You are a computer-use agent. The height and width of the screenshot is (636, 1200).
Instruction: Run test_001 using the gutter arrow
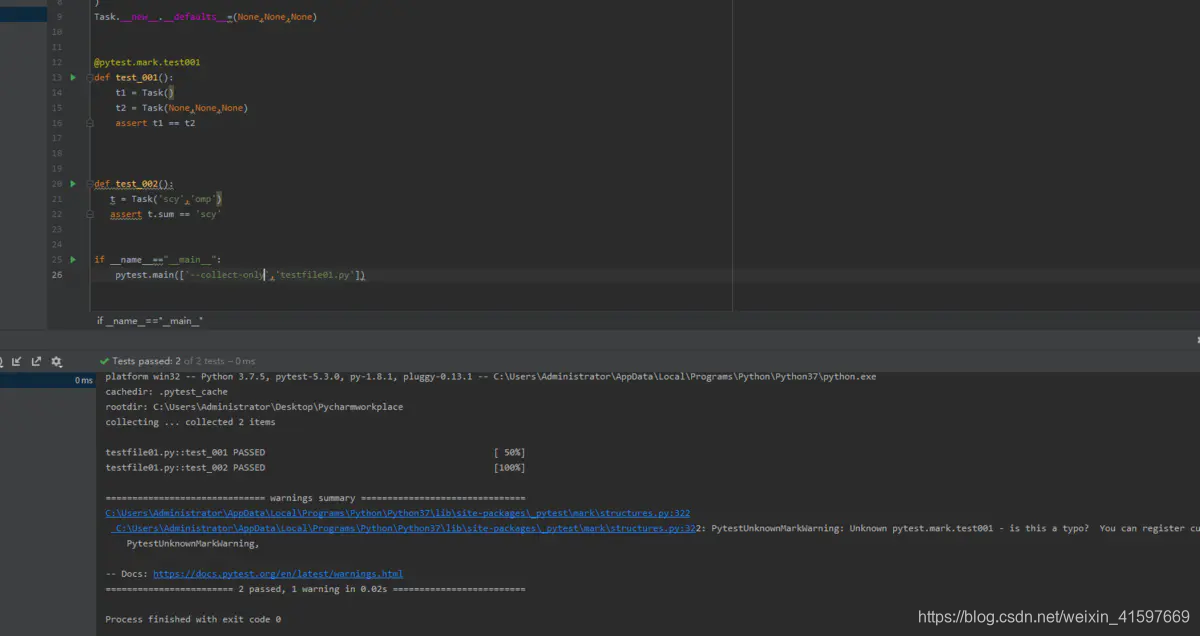point(73,77)
